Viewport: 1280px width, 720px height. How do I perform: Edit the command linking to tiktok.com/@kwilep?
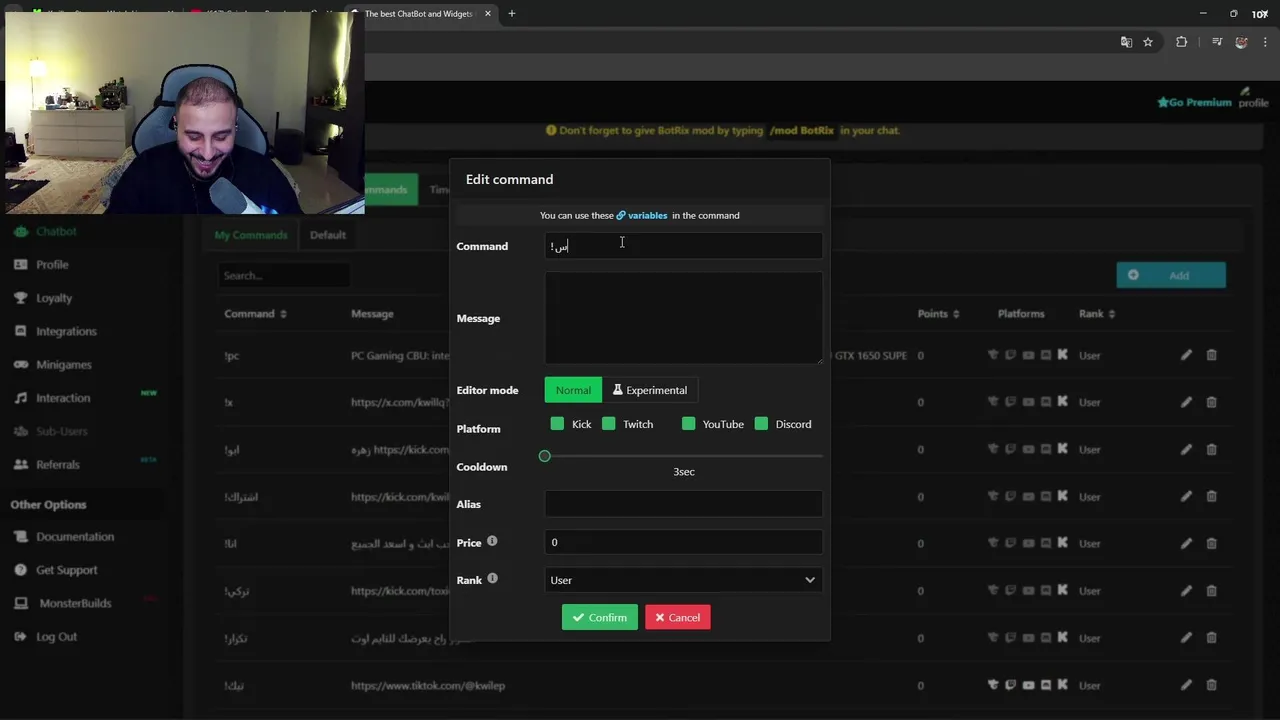tap(1186, 685)
